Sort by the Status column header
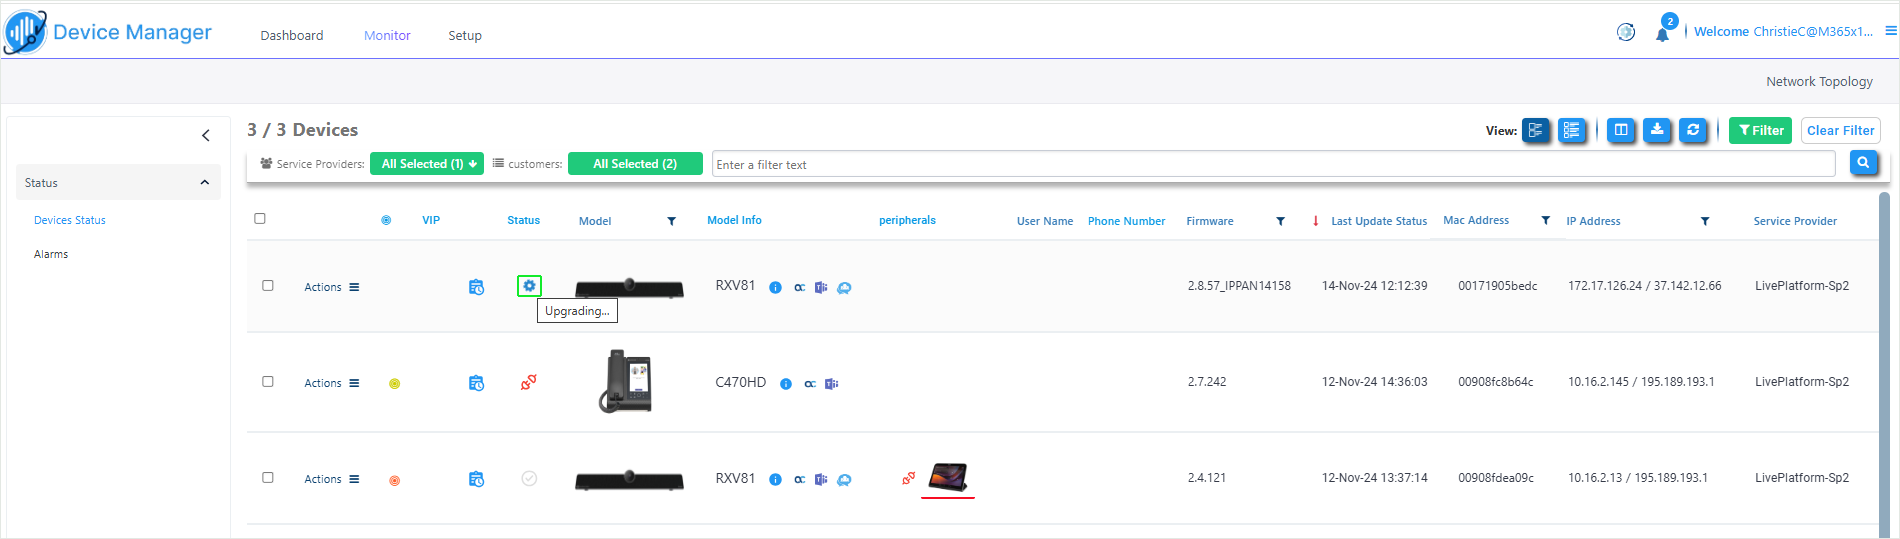The image size is (1900, 539). 523,220
